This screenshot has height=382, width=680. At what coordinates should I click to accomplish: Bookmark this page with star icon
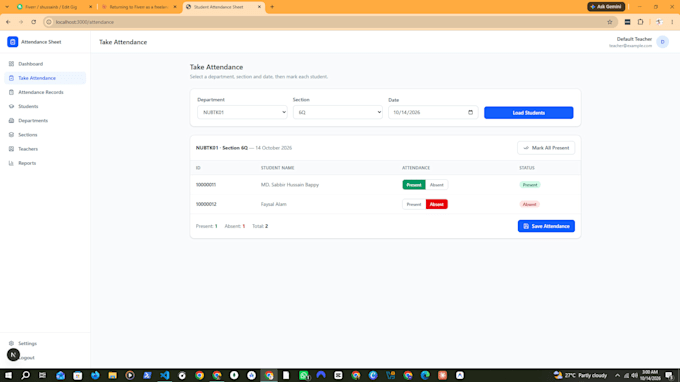pyautogui.click(x=610, y=22)
